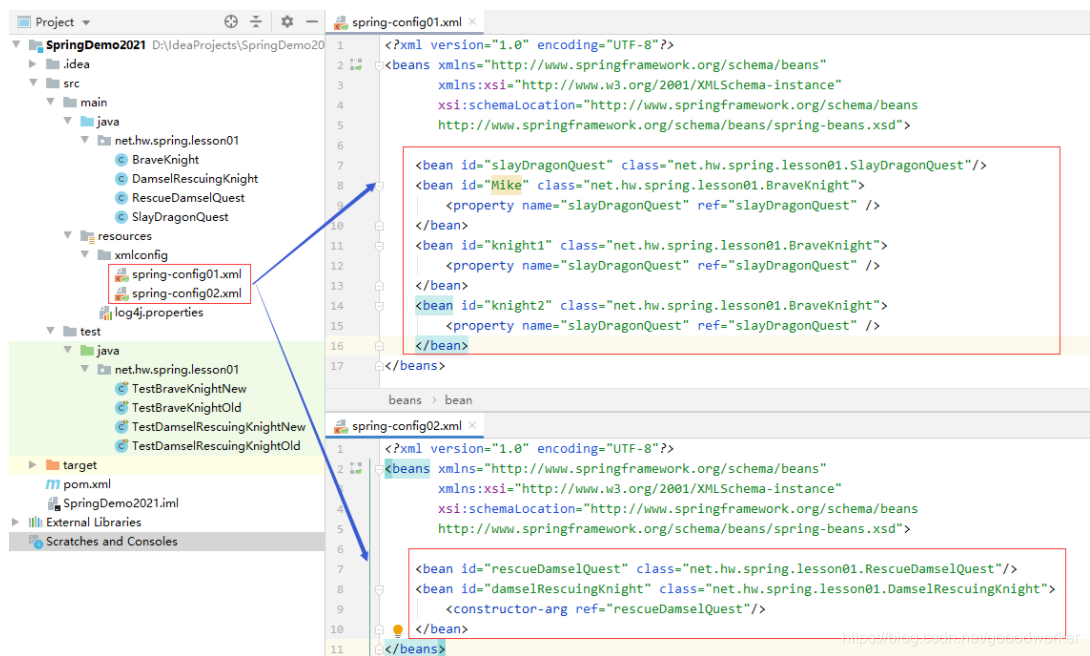Select TestDamselRescuingKnightOld test class
Image resolution: width=1090 pixels, height=656 pixels.
click(x=216, y=446)
